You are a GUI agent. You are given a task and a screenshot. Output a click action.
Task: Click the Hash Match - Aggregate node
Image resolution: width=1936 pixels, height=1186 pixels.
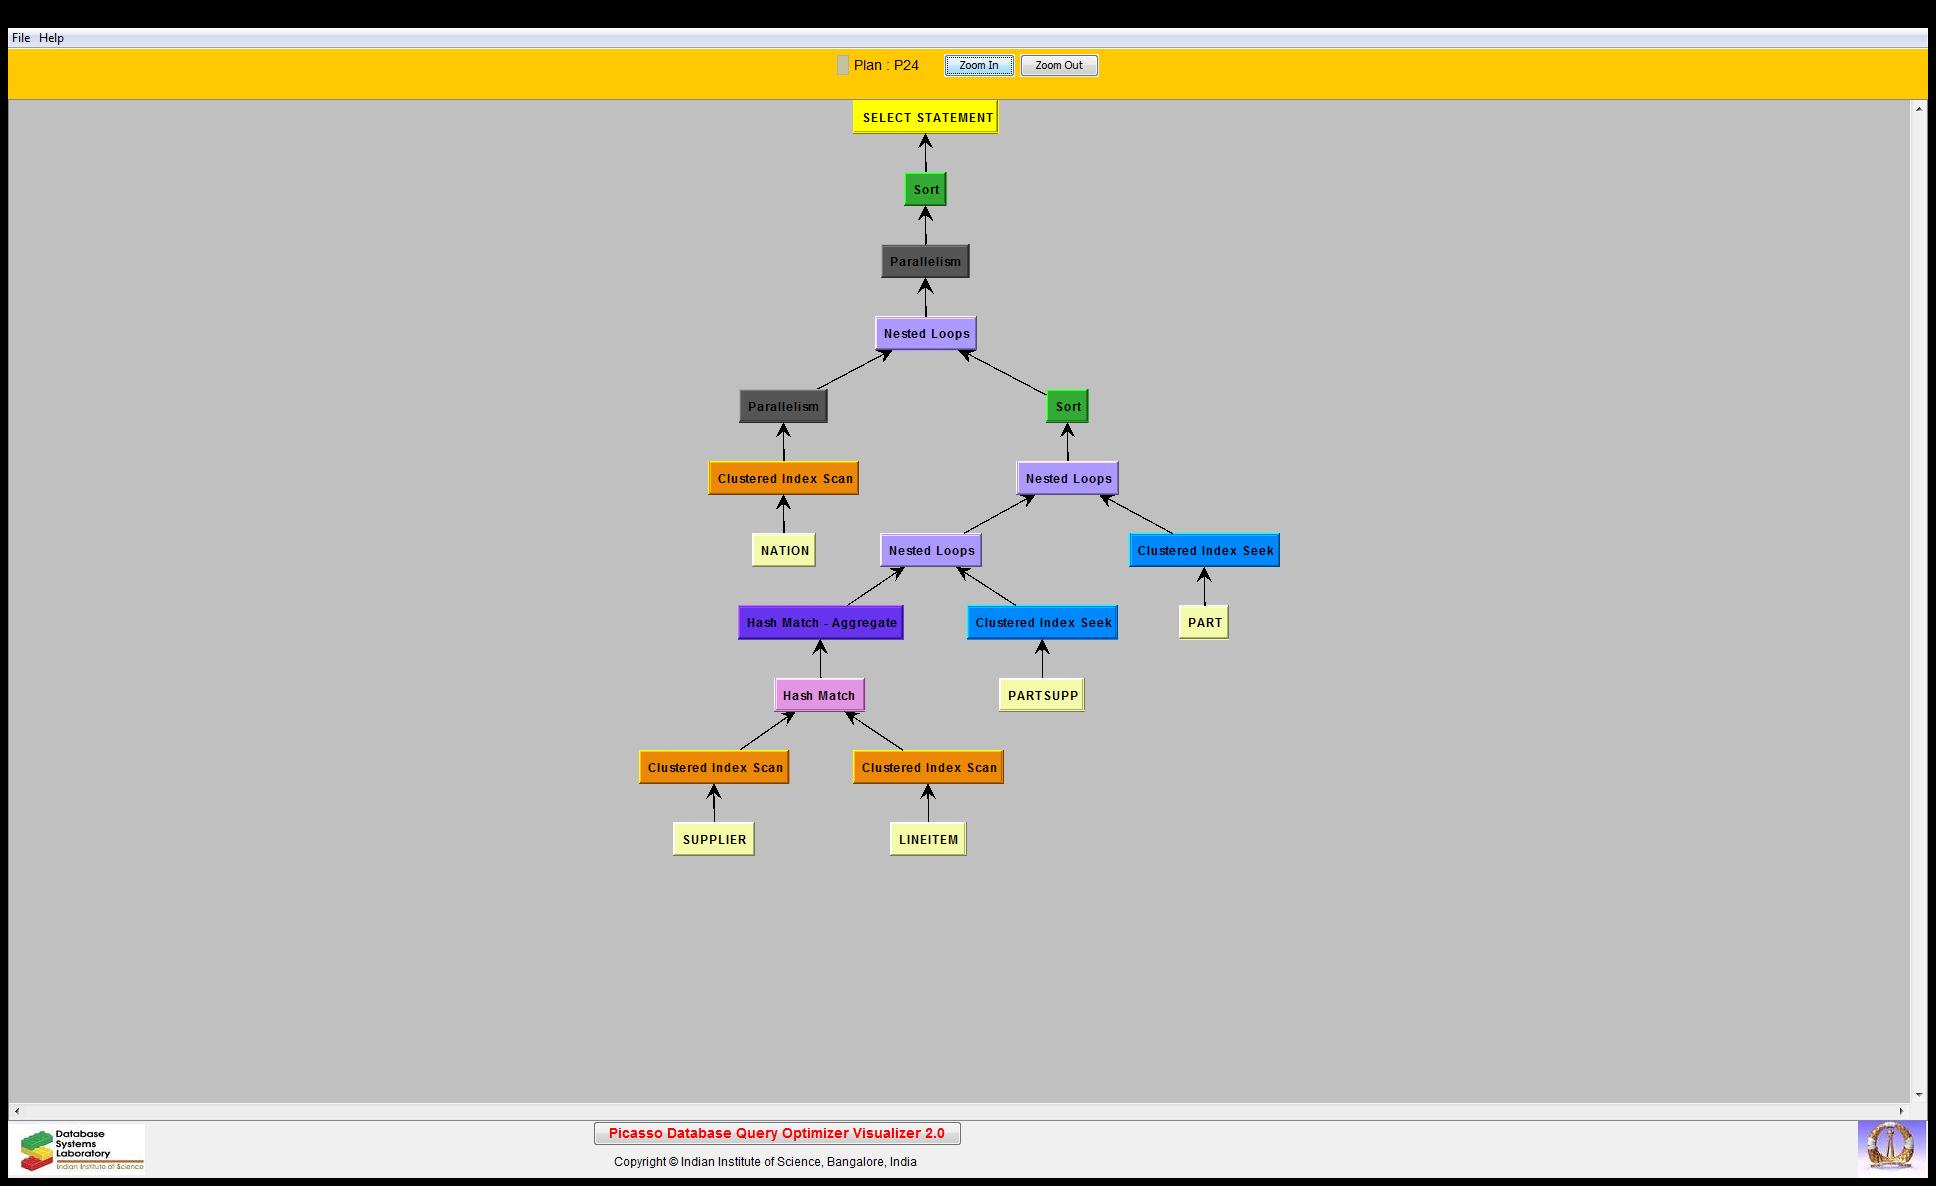pyautogui.click(x=821, y=622)
